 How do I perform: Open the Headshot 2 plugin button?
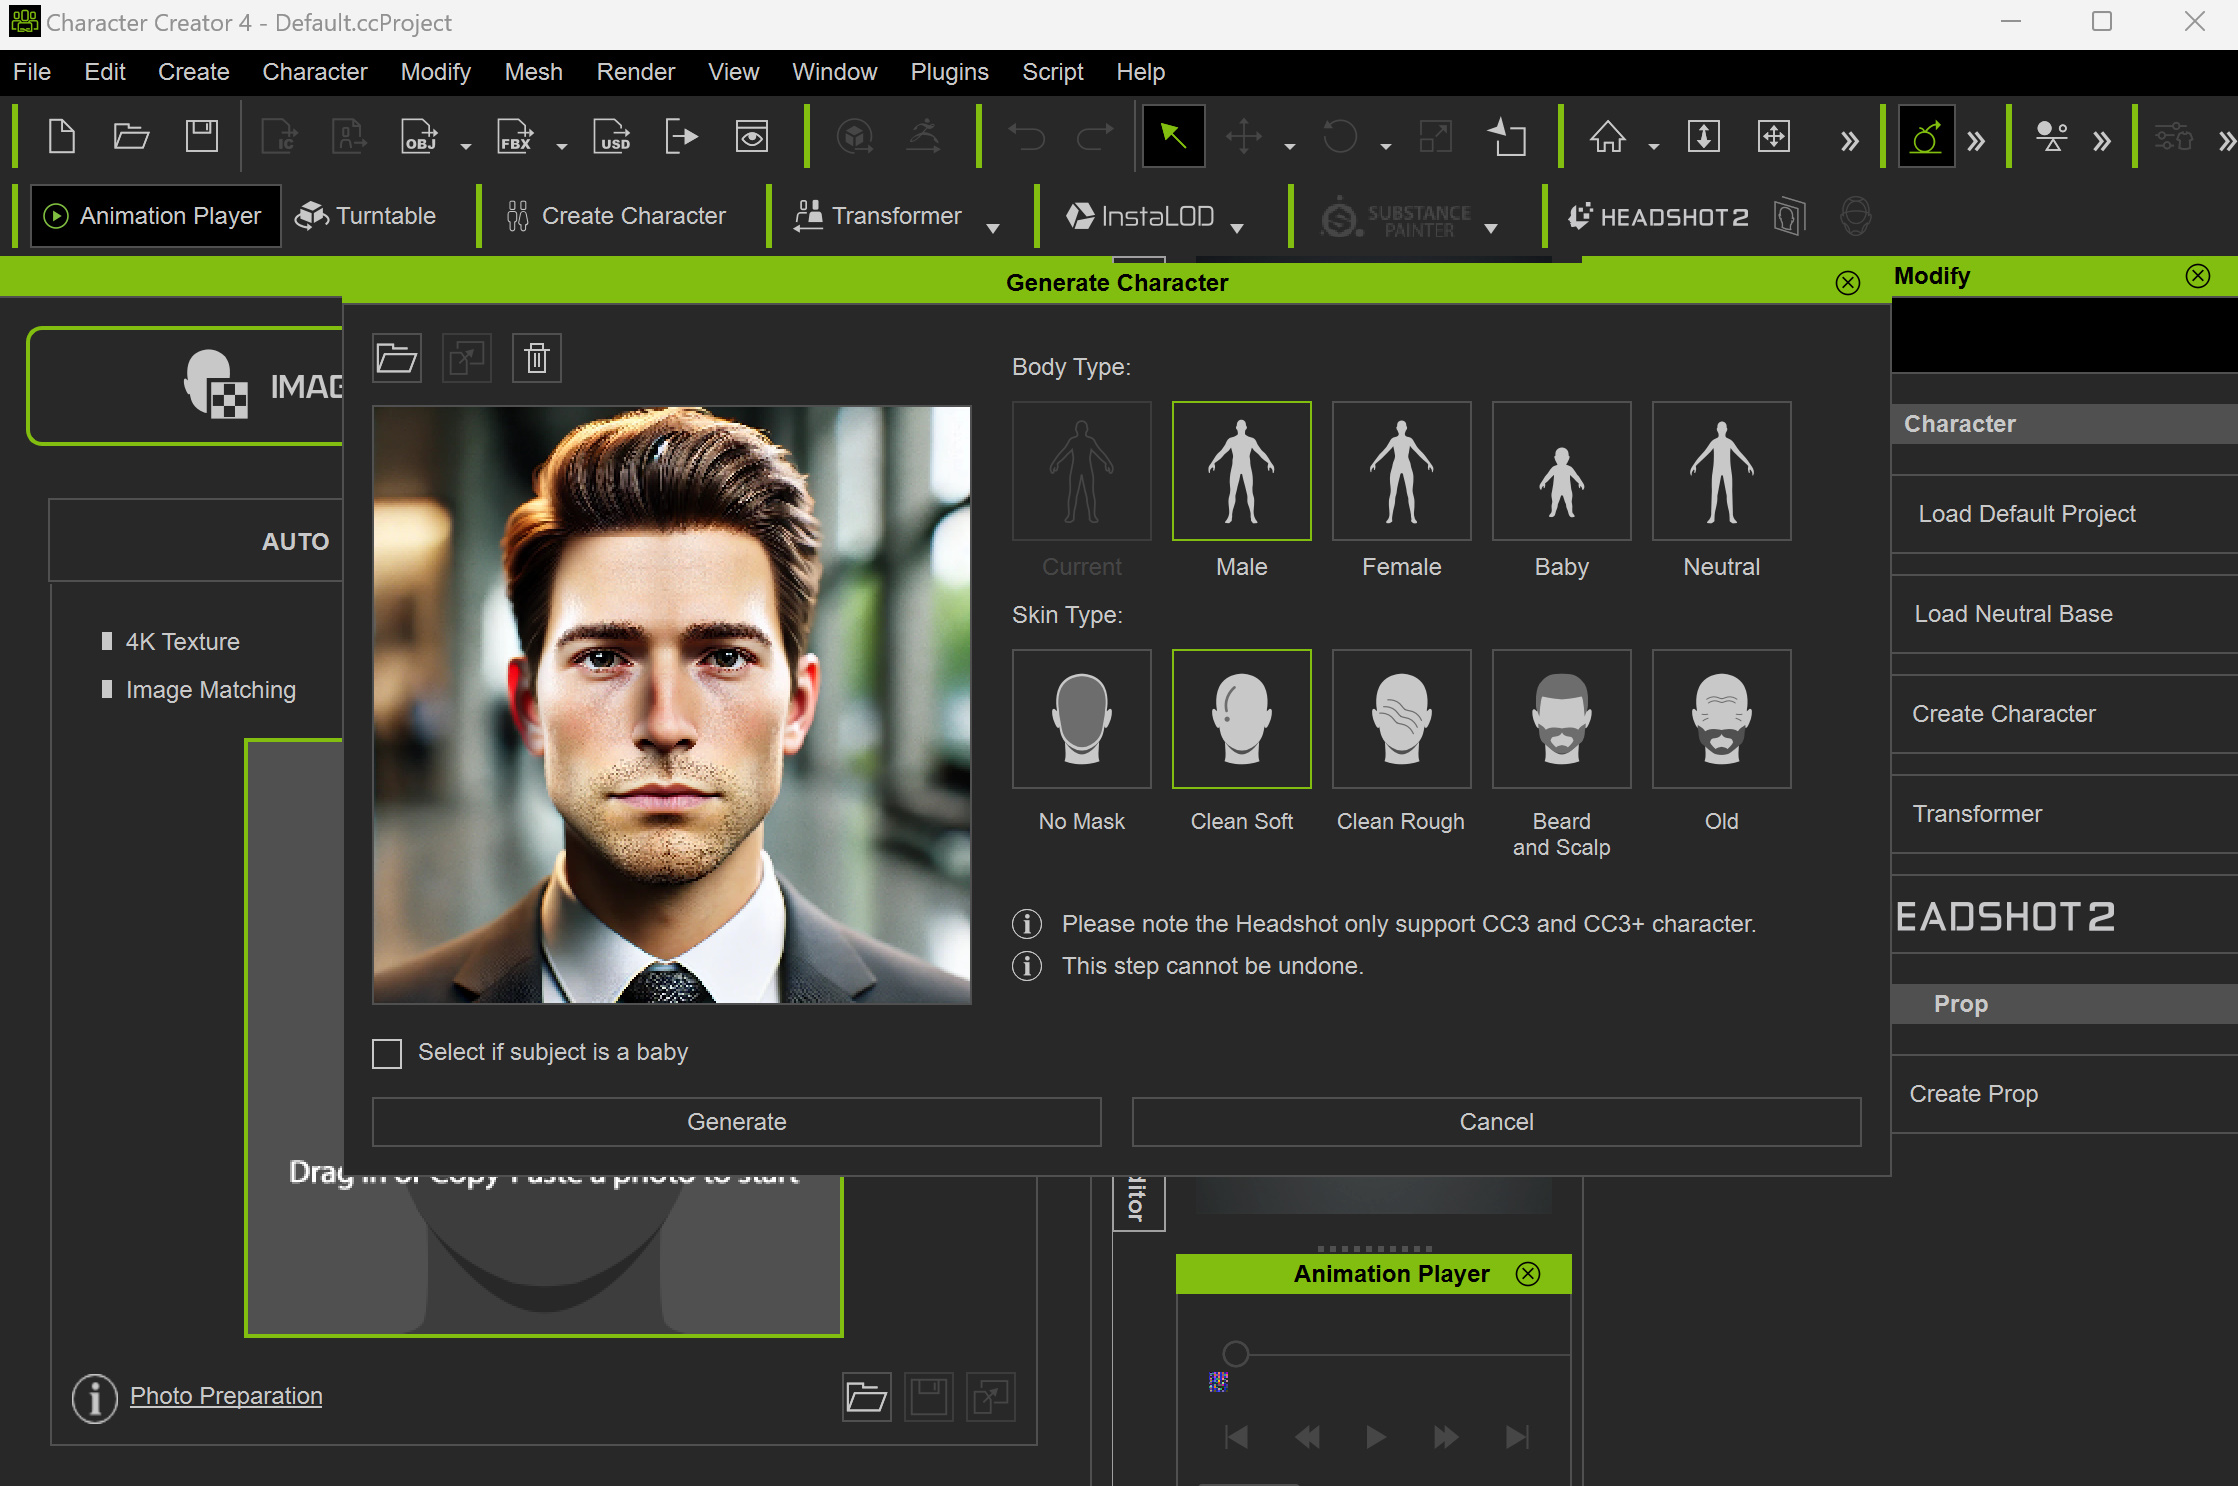pyautogui.click(x=1660, y=216)
